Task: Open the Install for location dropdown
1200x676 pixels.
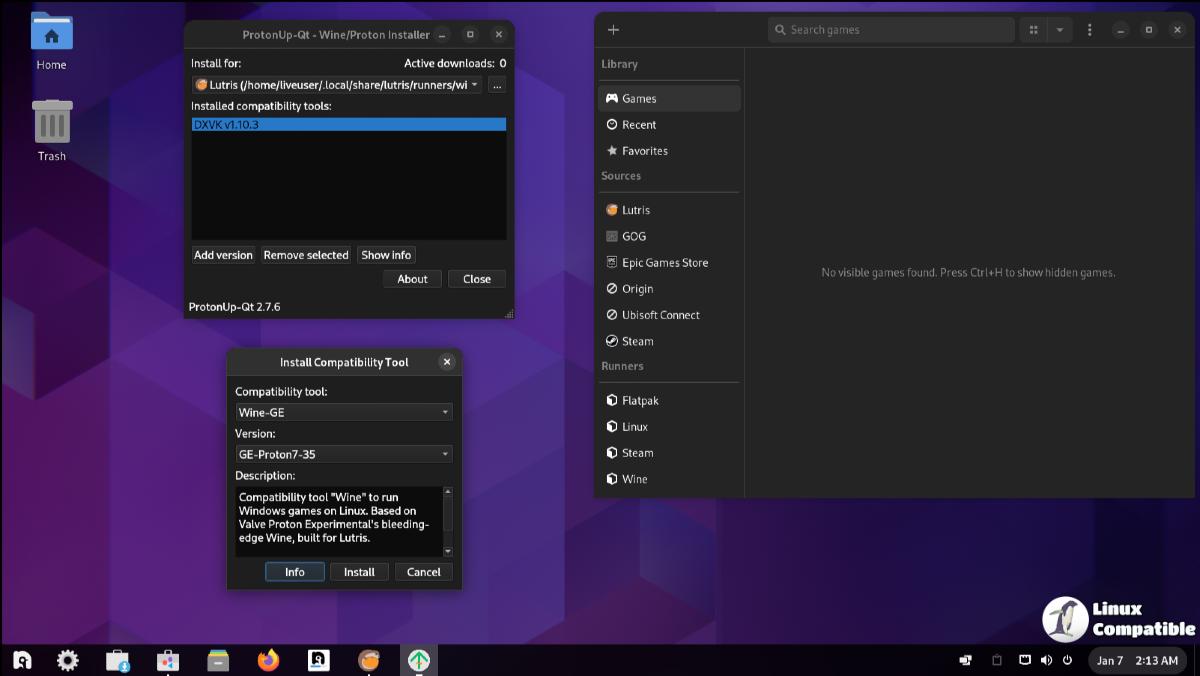Action: [x=337, y=85]
